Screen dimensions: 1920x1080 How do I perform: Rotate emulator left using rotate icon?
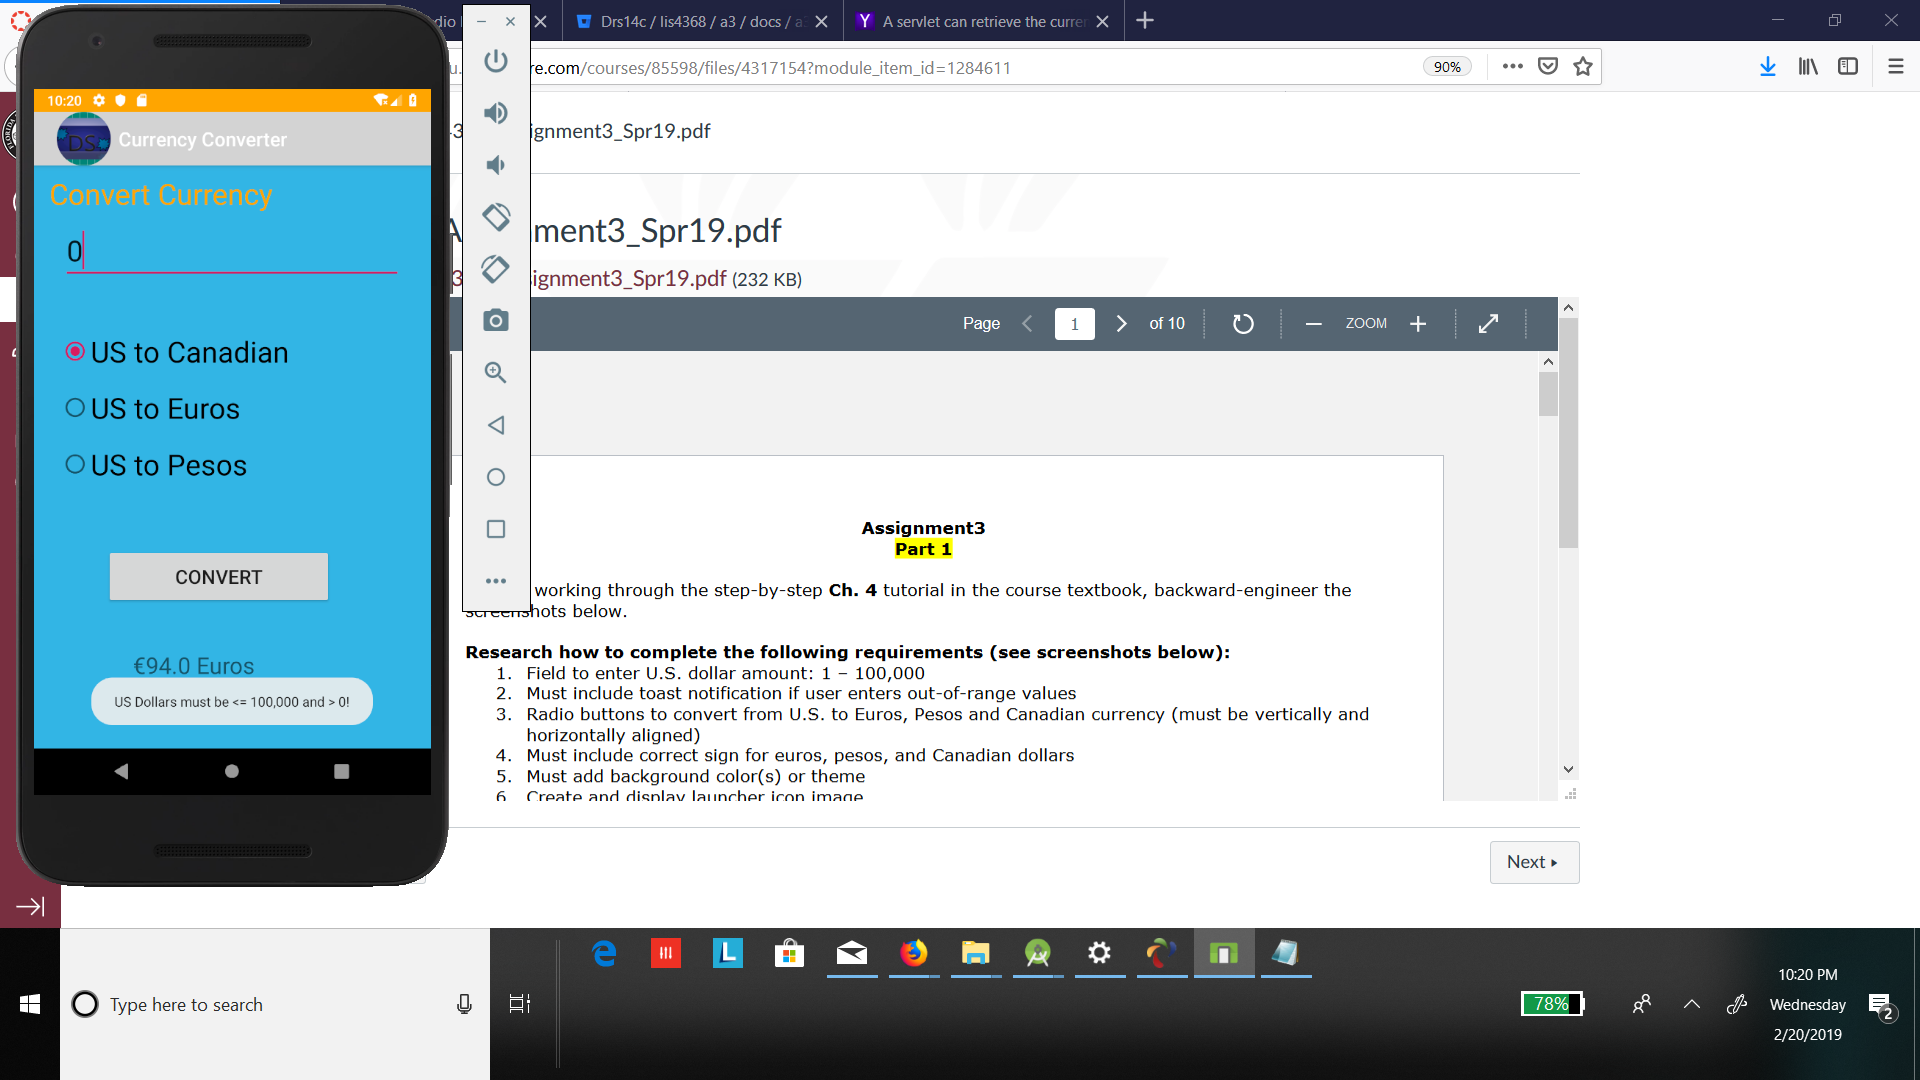pos(496,216)
